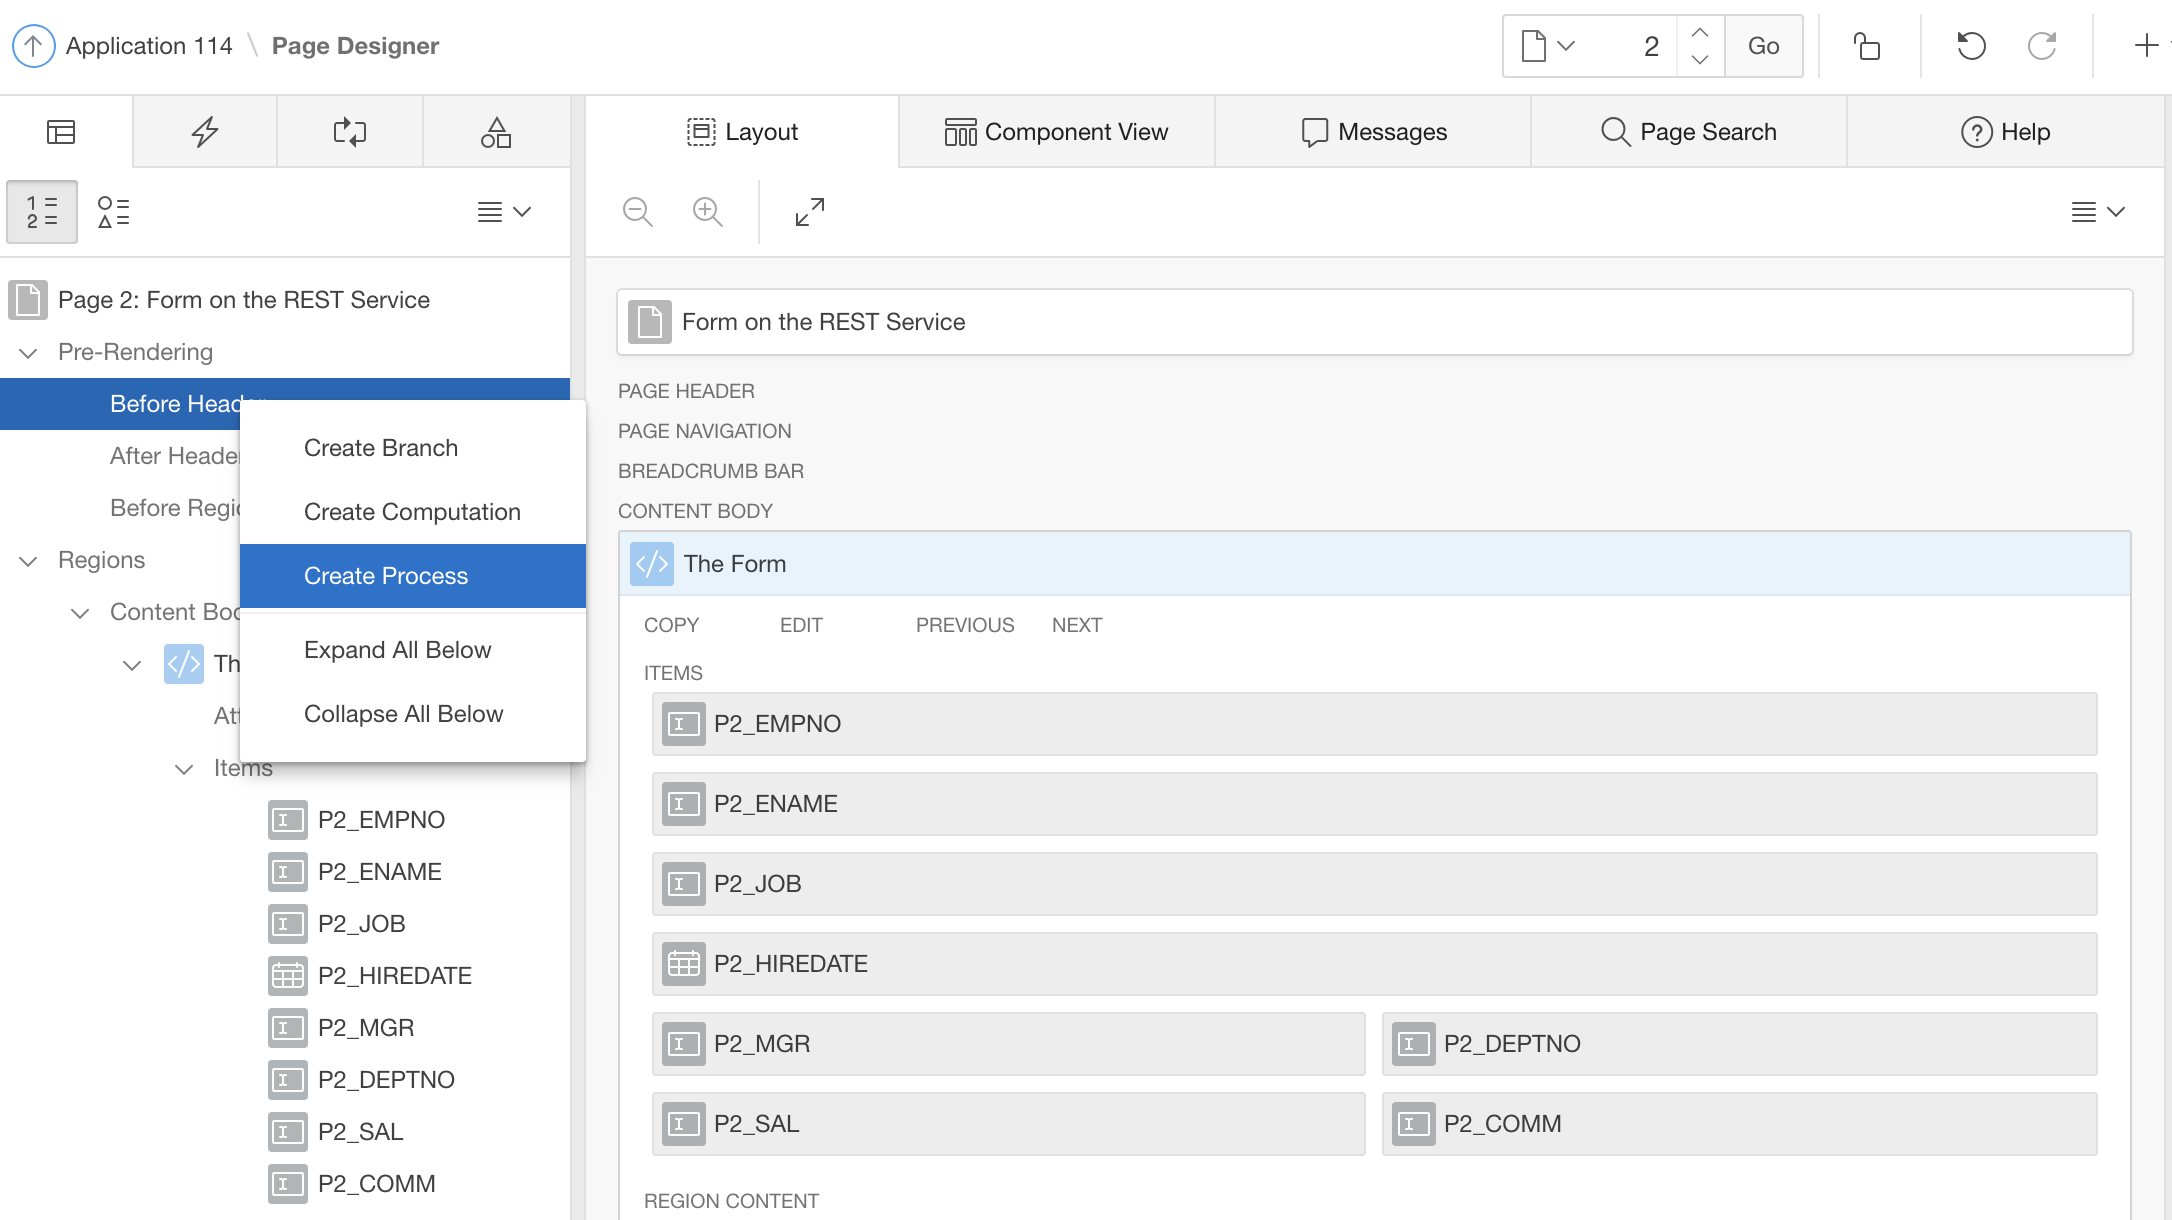Image resolution: width=2172 pixels, height=1220 pixels.
Task: Open the page finder dropdown
Action: click(x=1548, y=46)
